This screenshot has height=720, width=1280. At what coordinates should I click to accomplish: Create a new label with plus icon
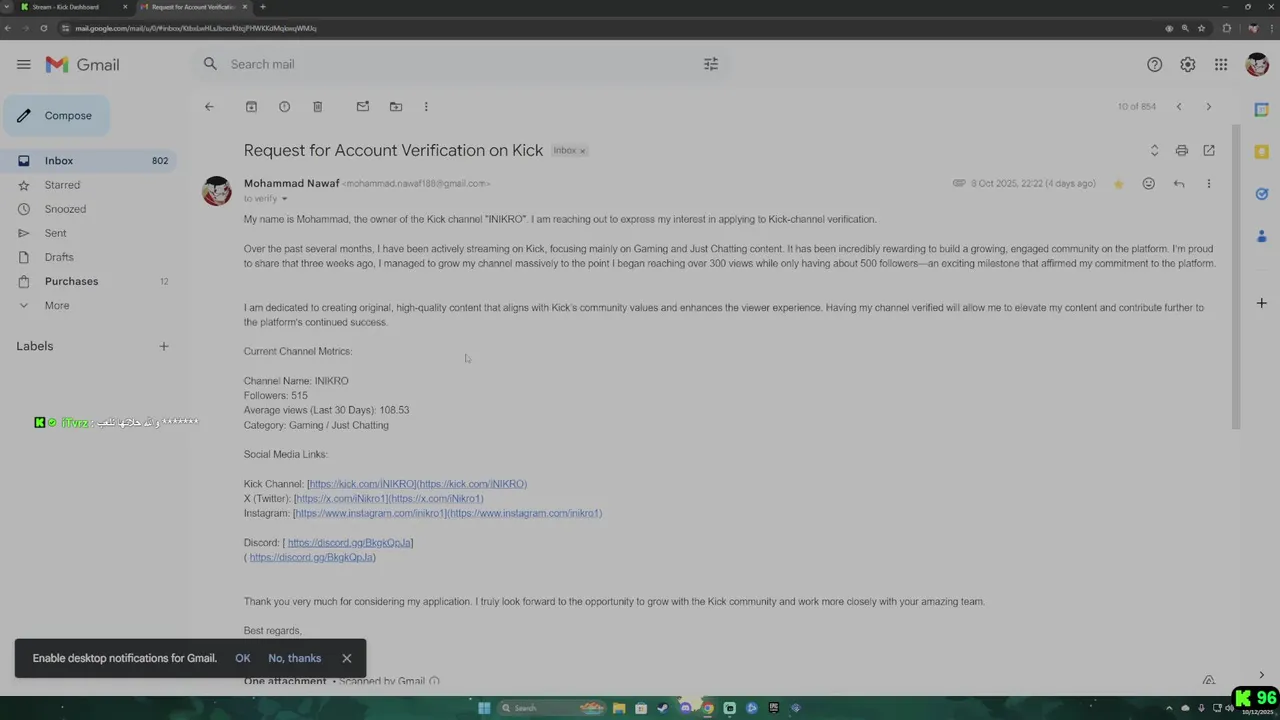point(164,346)
